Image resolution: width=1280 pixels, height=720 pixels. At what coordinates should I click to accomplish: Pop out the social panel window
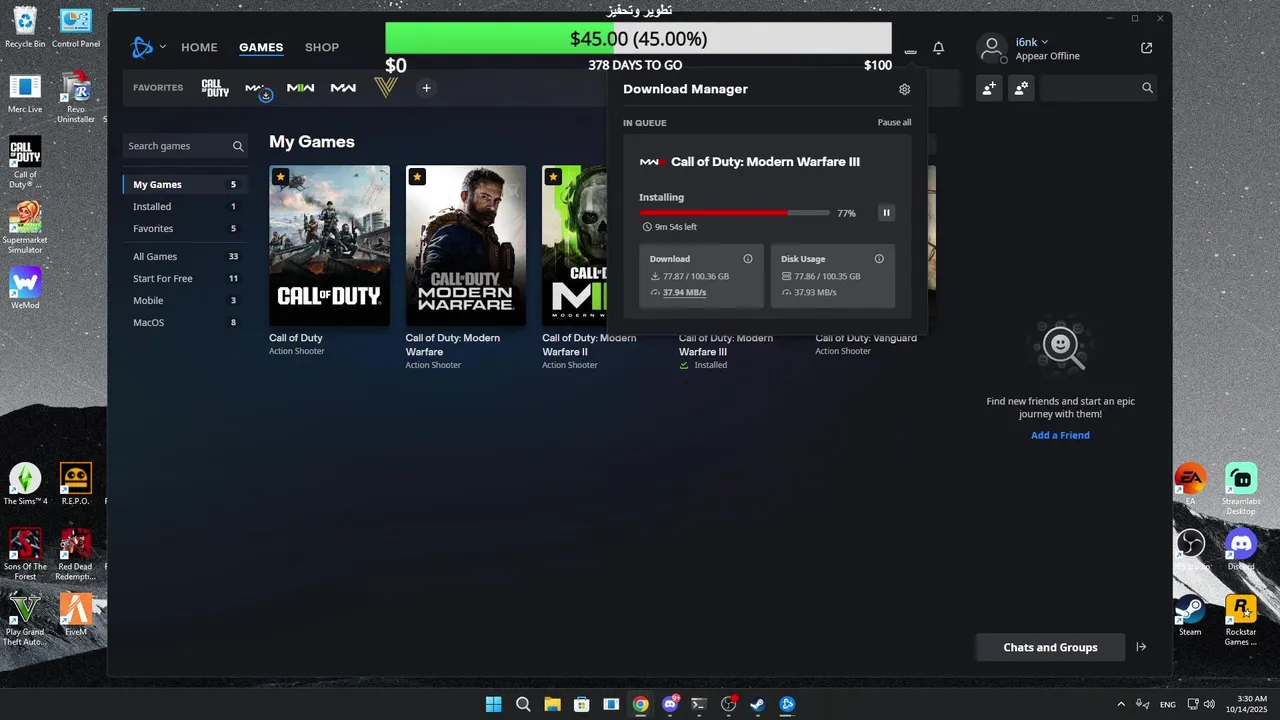click(x=1146, y=48)
